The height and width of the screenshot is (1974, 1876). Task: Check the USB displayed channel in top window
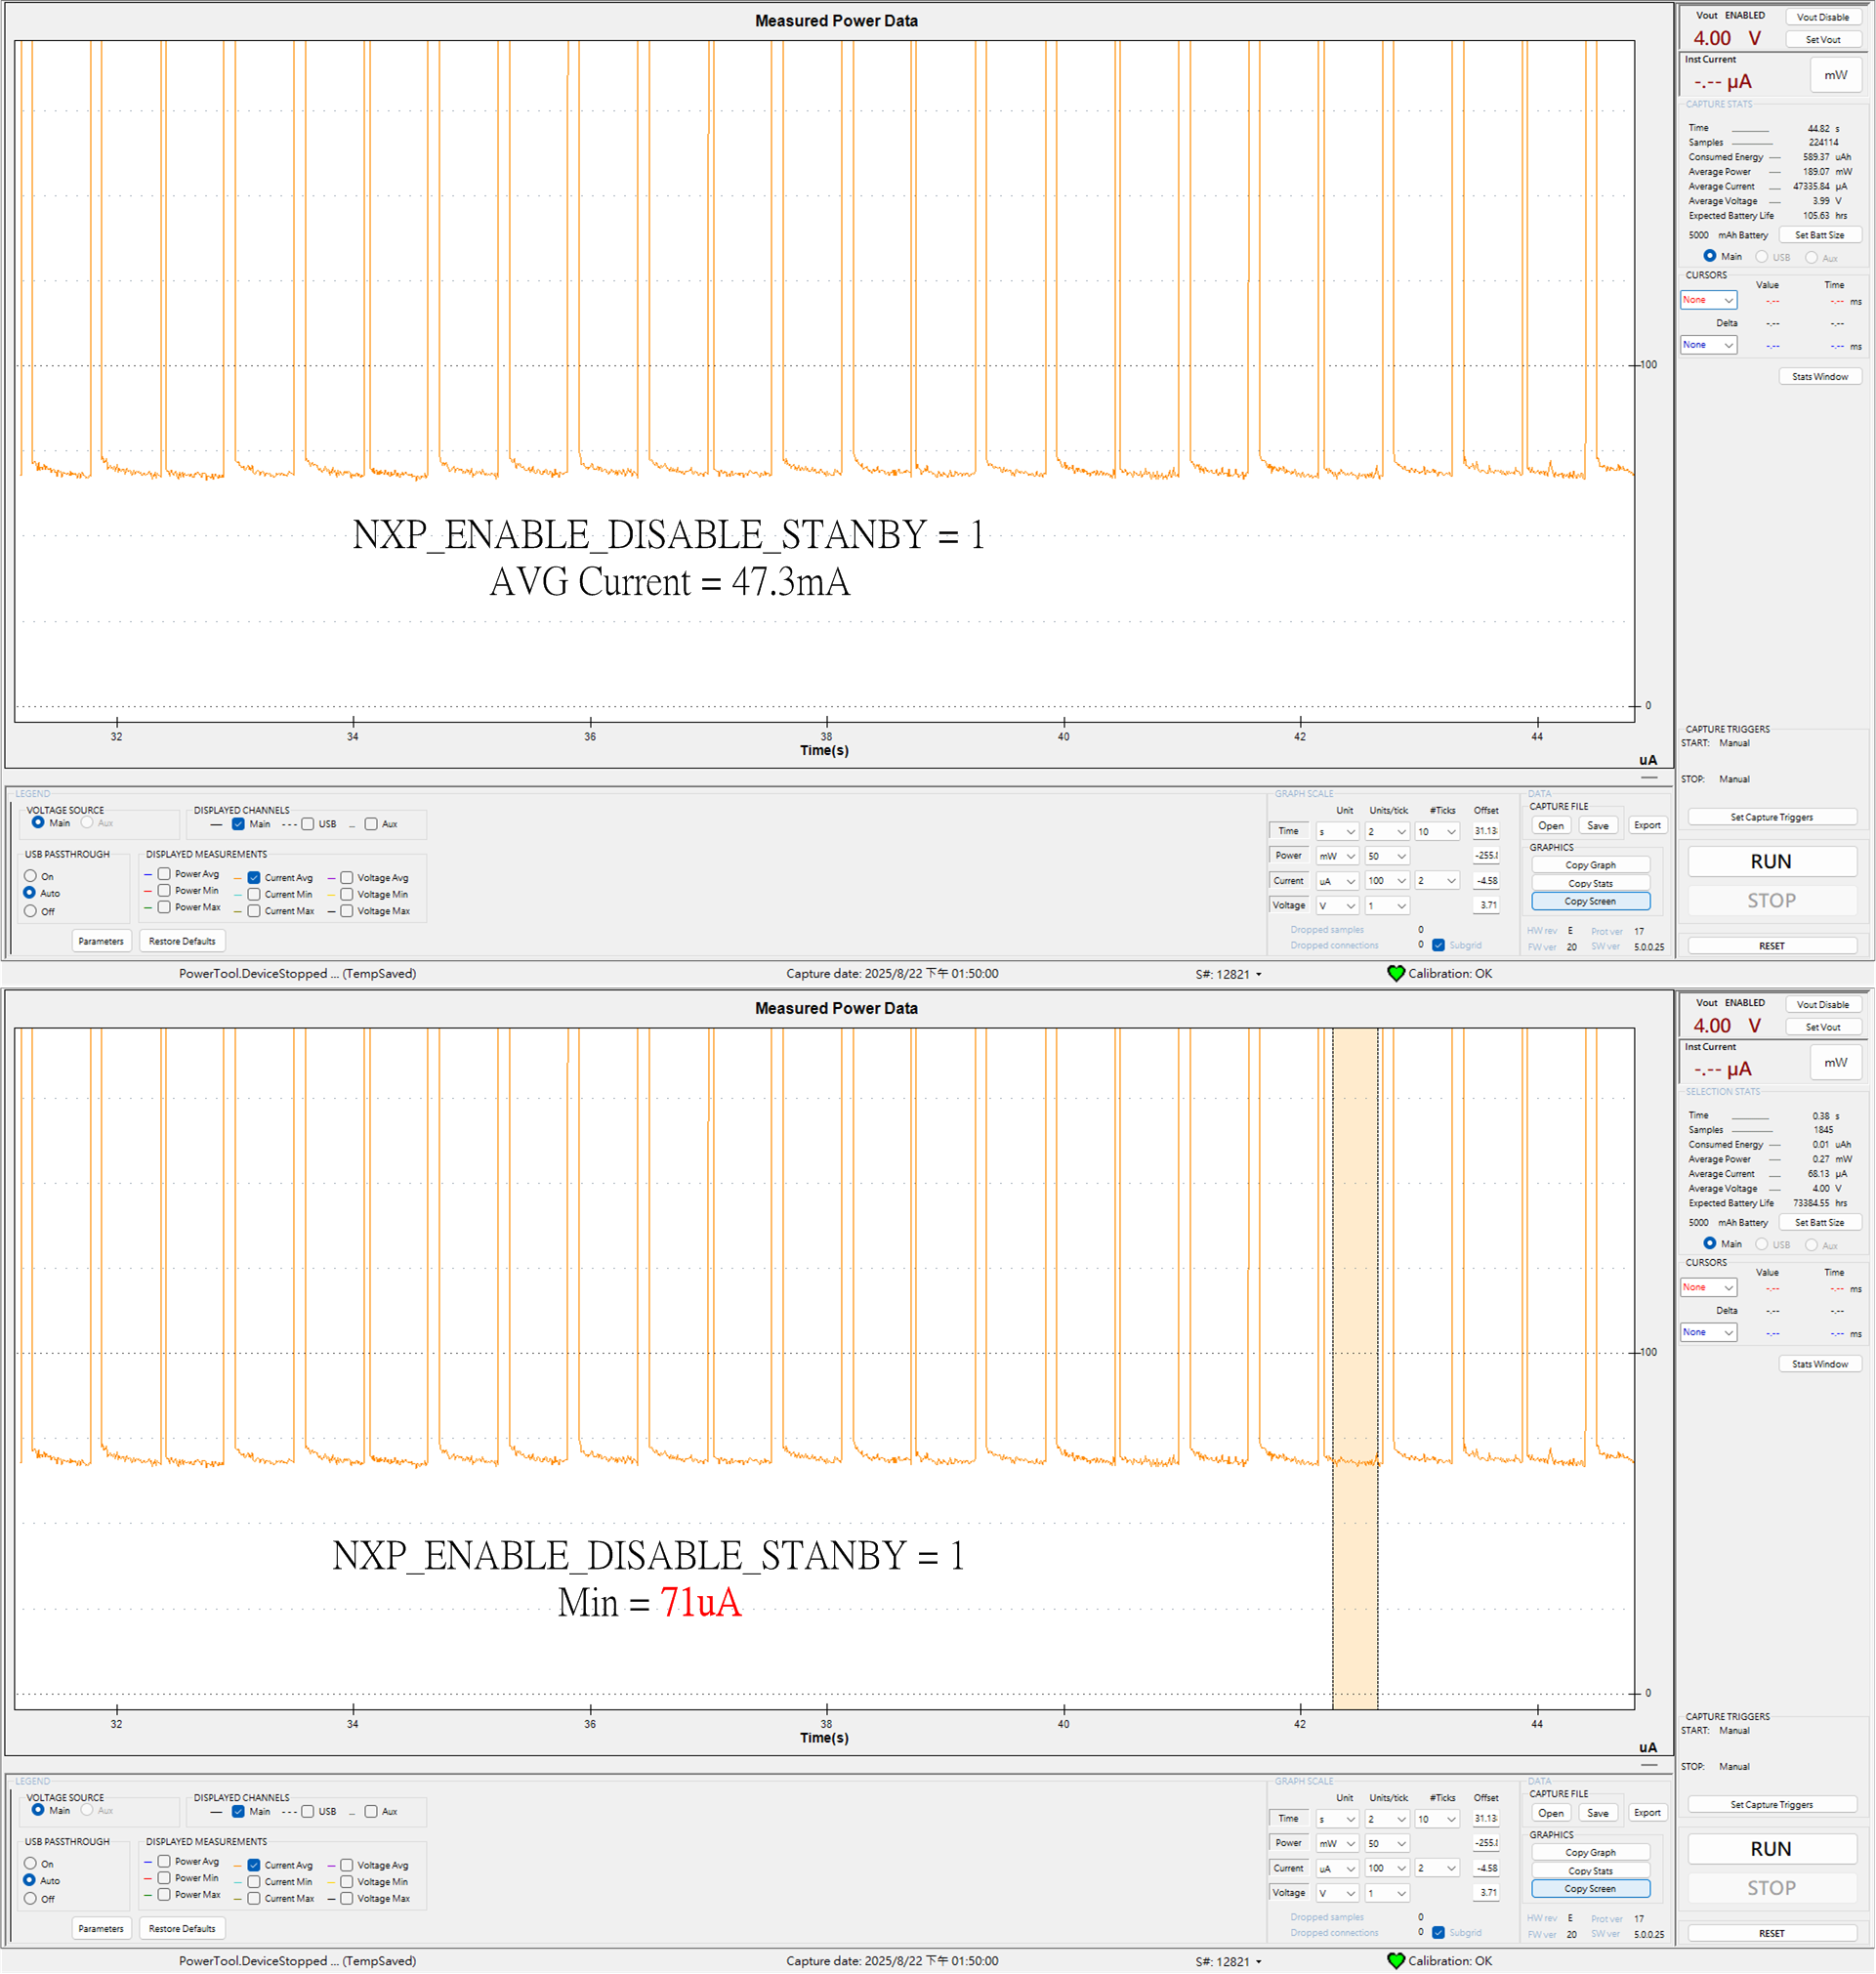[x=308, y=824]
